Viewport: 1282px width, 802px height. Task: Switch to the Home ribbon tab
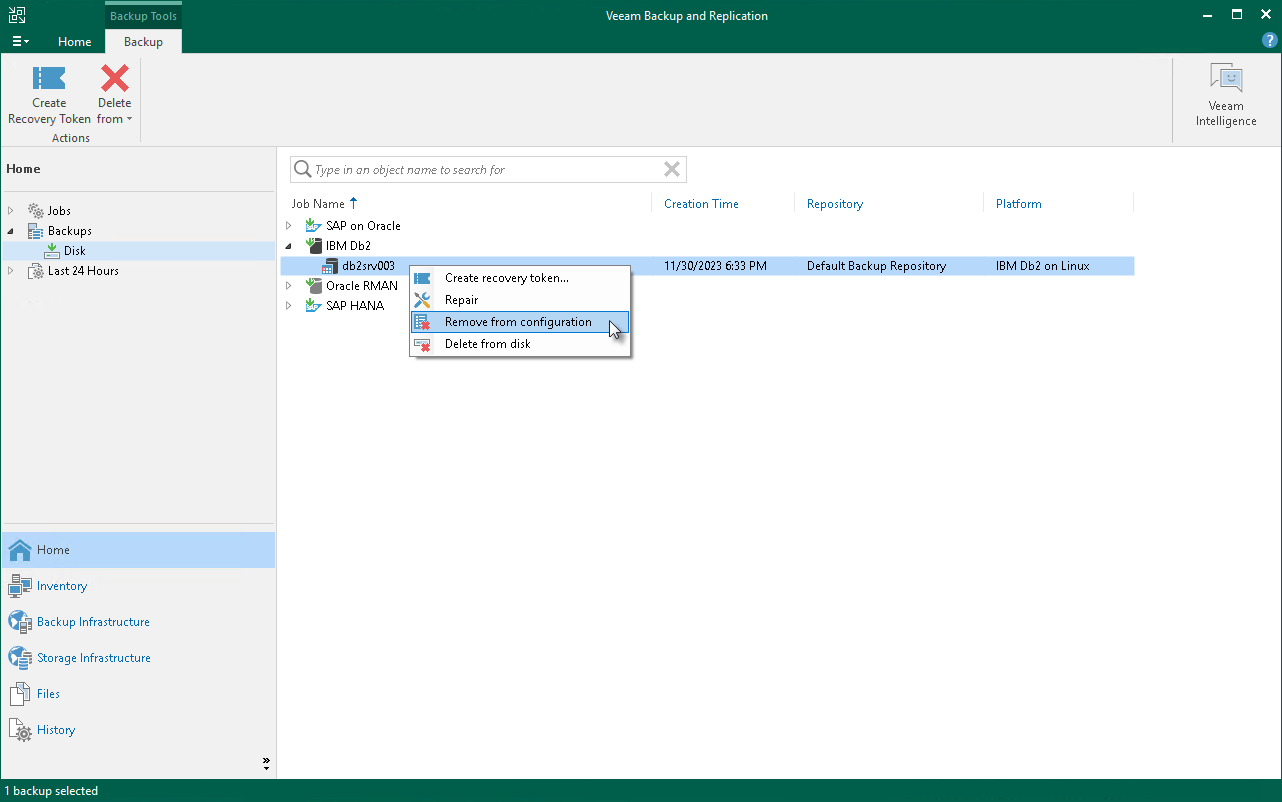click(74, 42)
